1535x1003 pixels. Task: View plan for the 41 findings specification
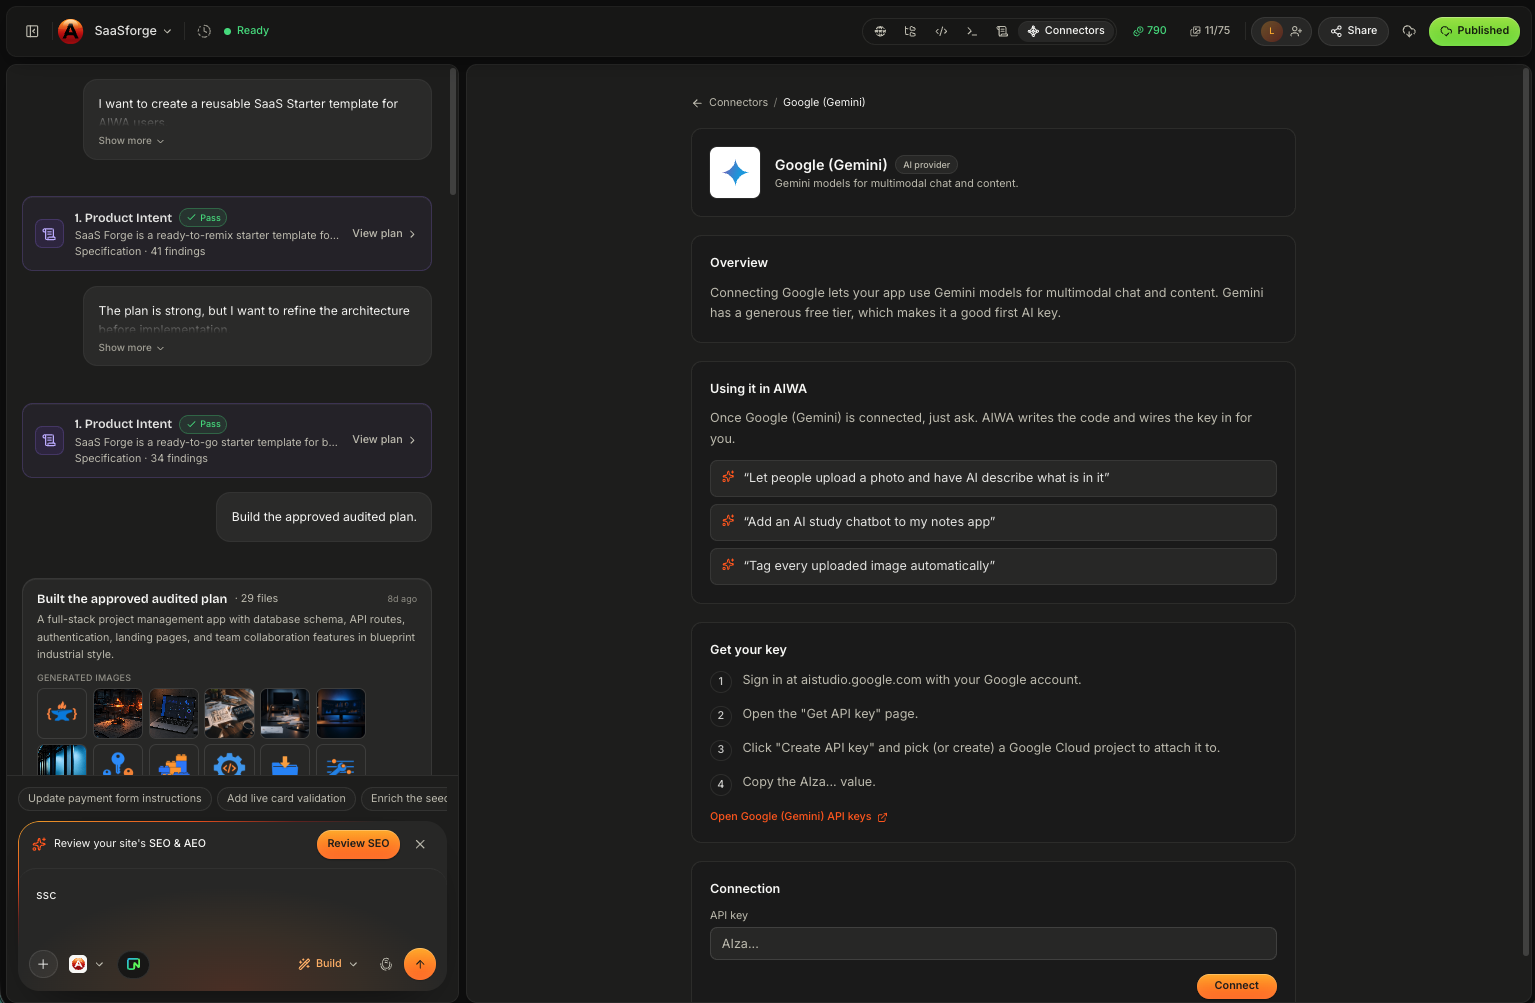384,234
